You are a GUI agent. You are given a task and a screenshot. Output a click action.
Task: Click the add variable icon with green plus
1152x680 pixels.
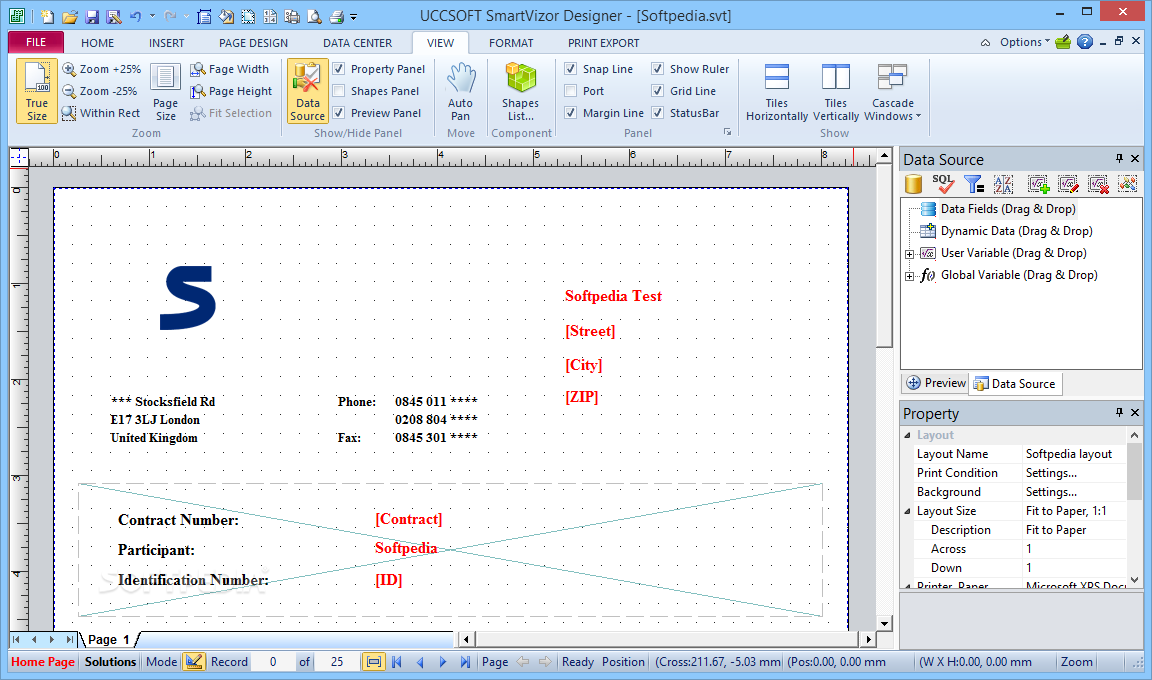pyautogui.click(x=1038, y=184)
